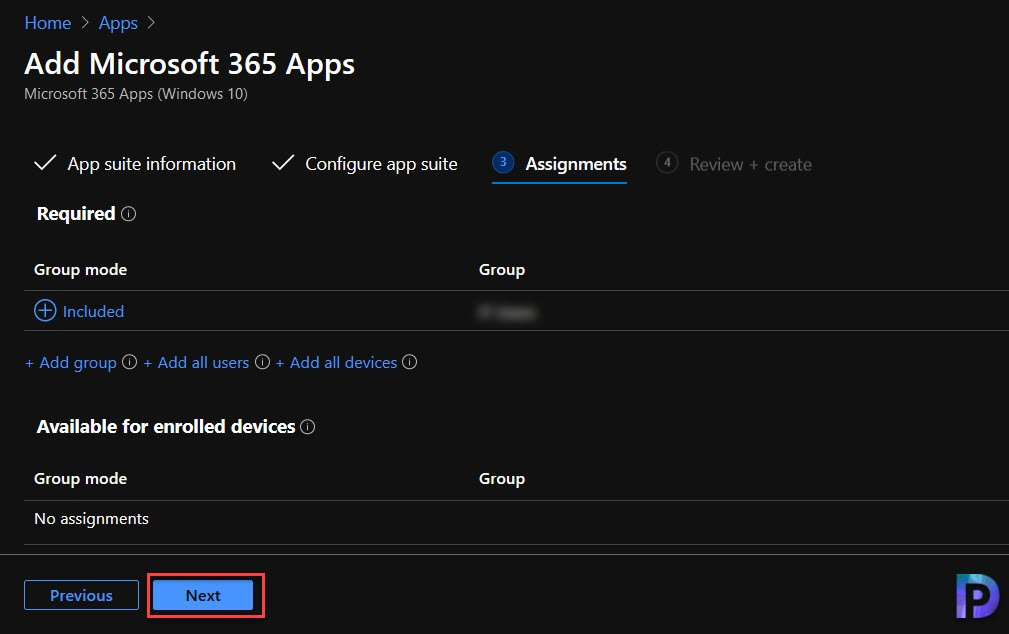Click the Group column header under Required
The image size is (1009, 634).
point(502,270)
